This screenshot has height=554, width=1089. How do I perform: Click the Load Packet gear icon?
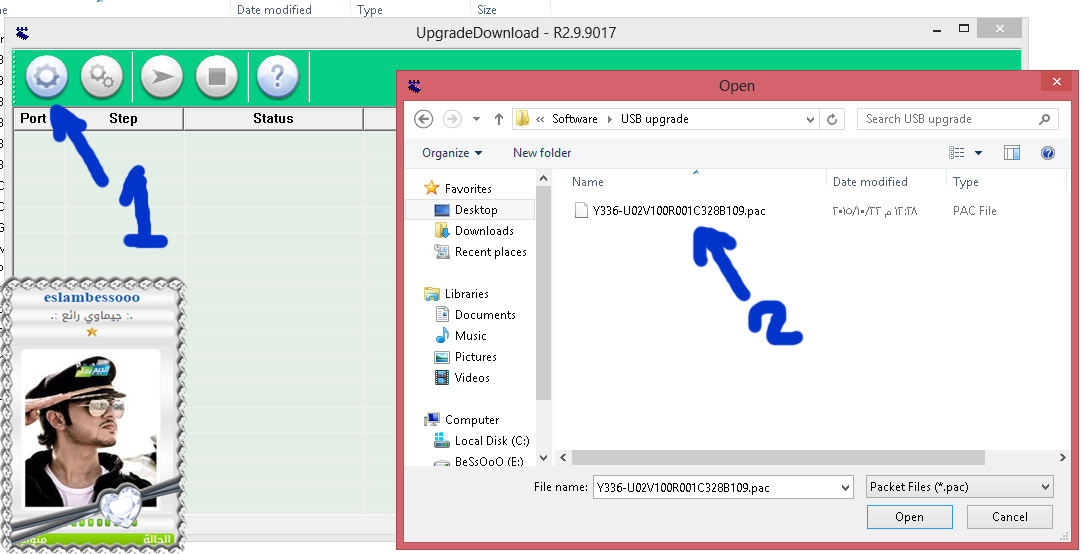(47, 77)
